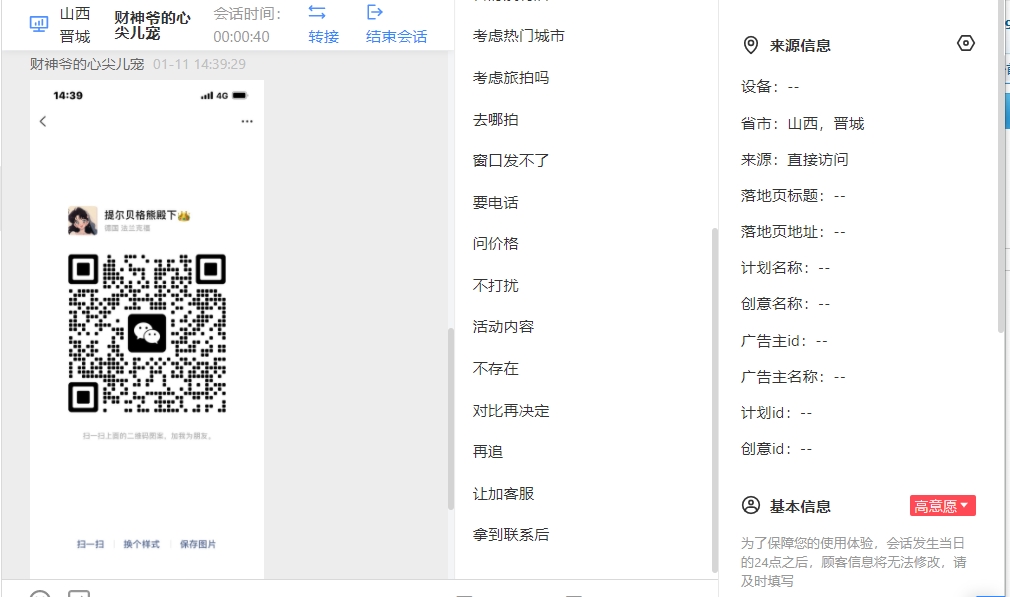Click the WeChat QR code image
Screen dimensions: 1010x597
(x=147, y=333)
